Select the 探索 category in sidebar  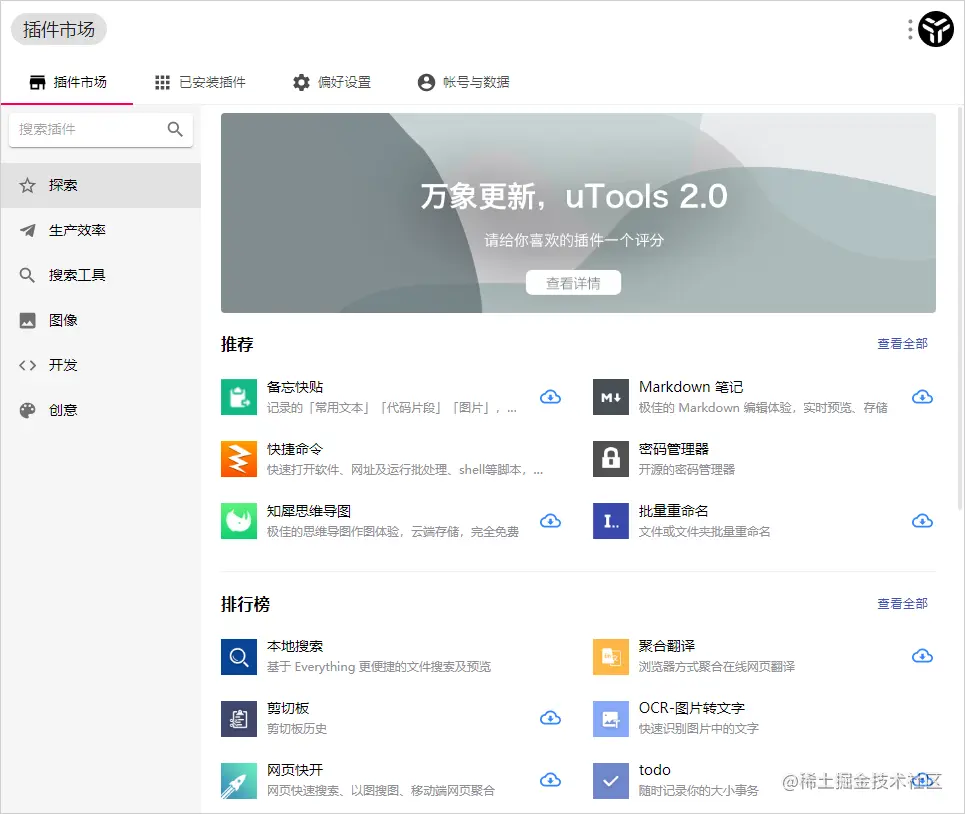tap(101, 185)
